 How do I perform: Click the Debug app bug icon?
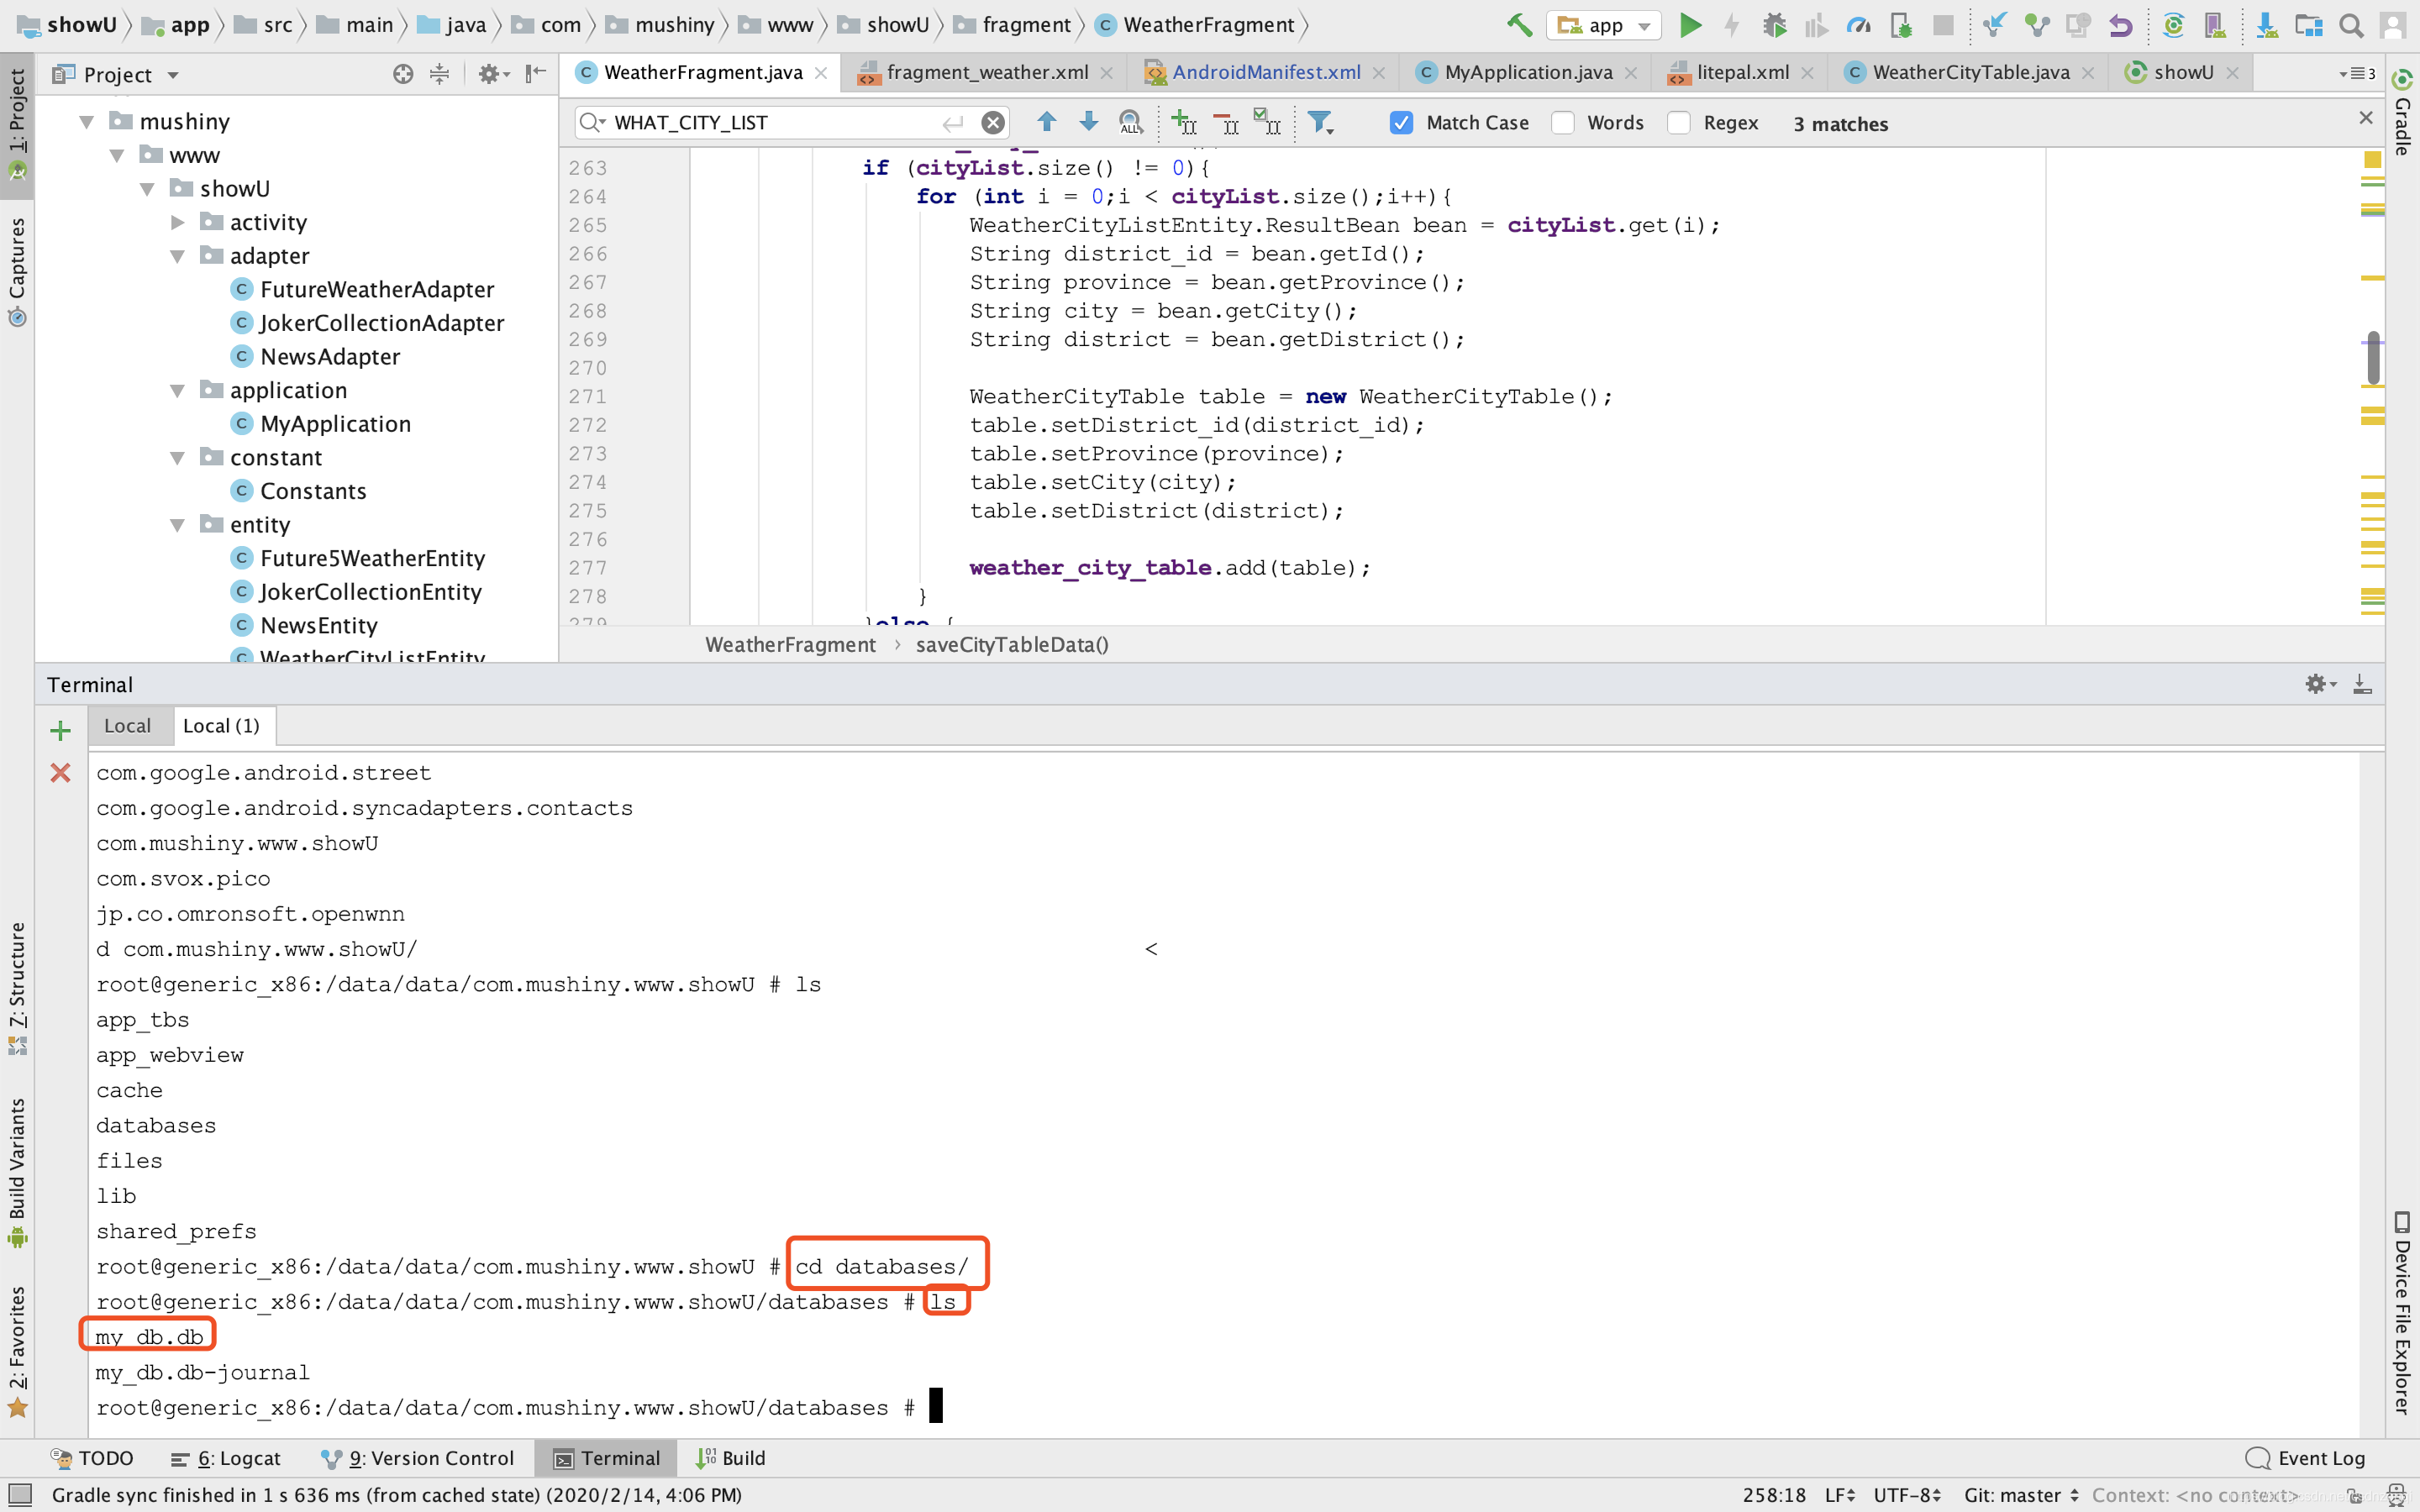click(1775, 25)
